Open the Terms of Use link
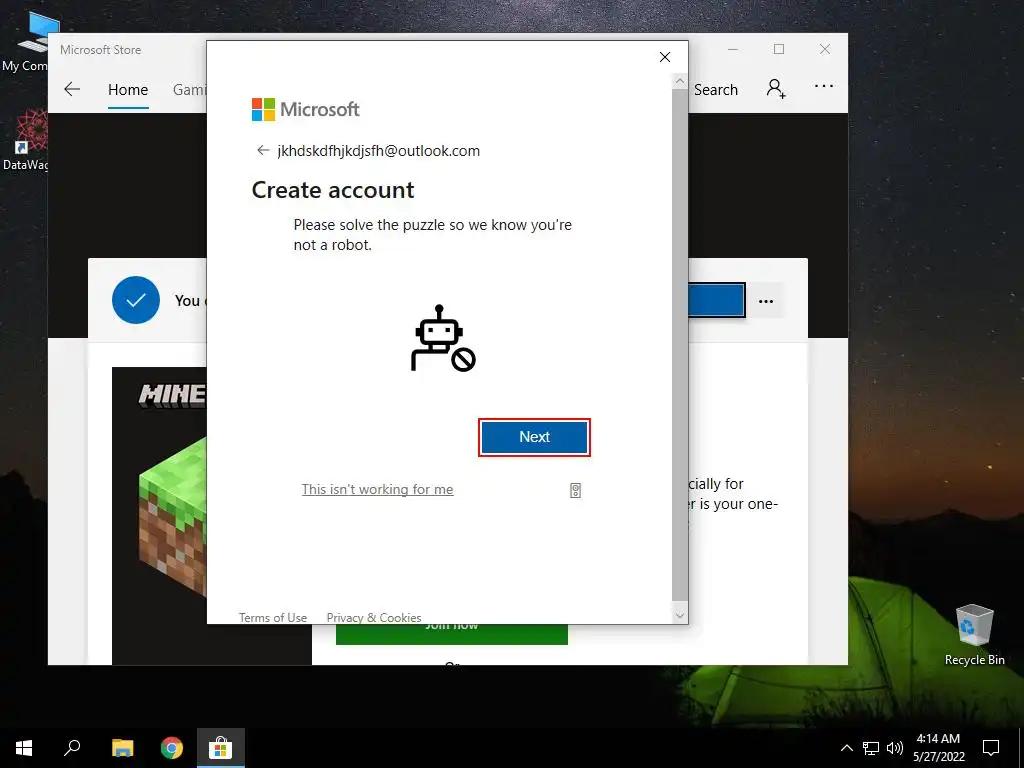1024x768 pixels. tap(272, 617)
